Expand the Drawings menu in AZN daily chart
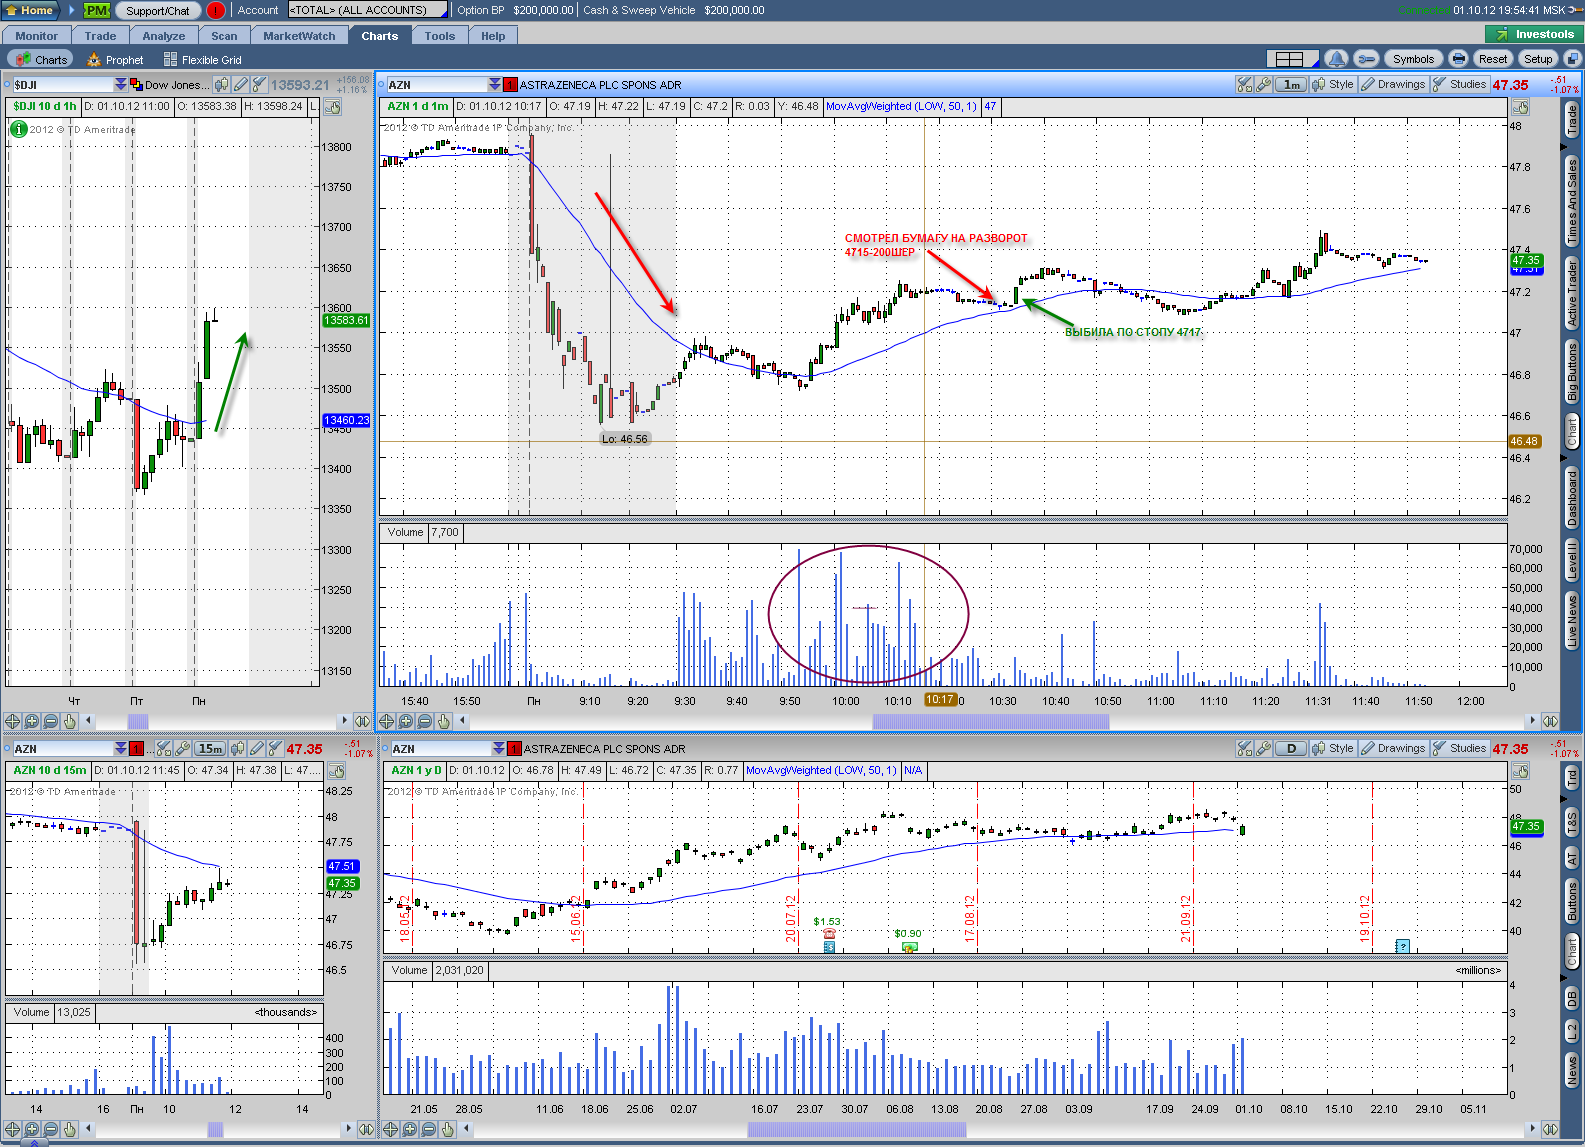 [x=1393, y=749]
